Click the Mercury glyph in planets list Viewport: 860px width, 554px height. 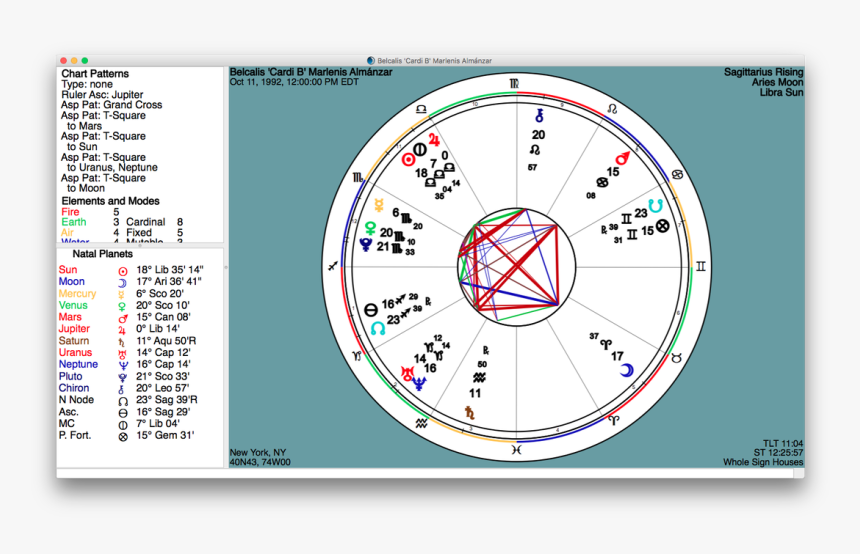(122, 295)
